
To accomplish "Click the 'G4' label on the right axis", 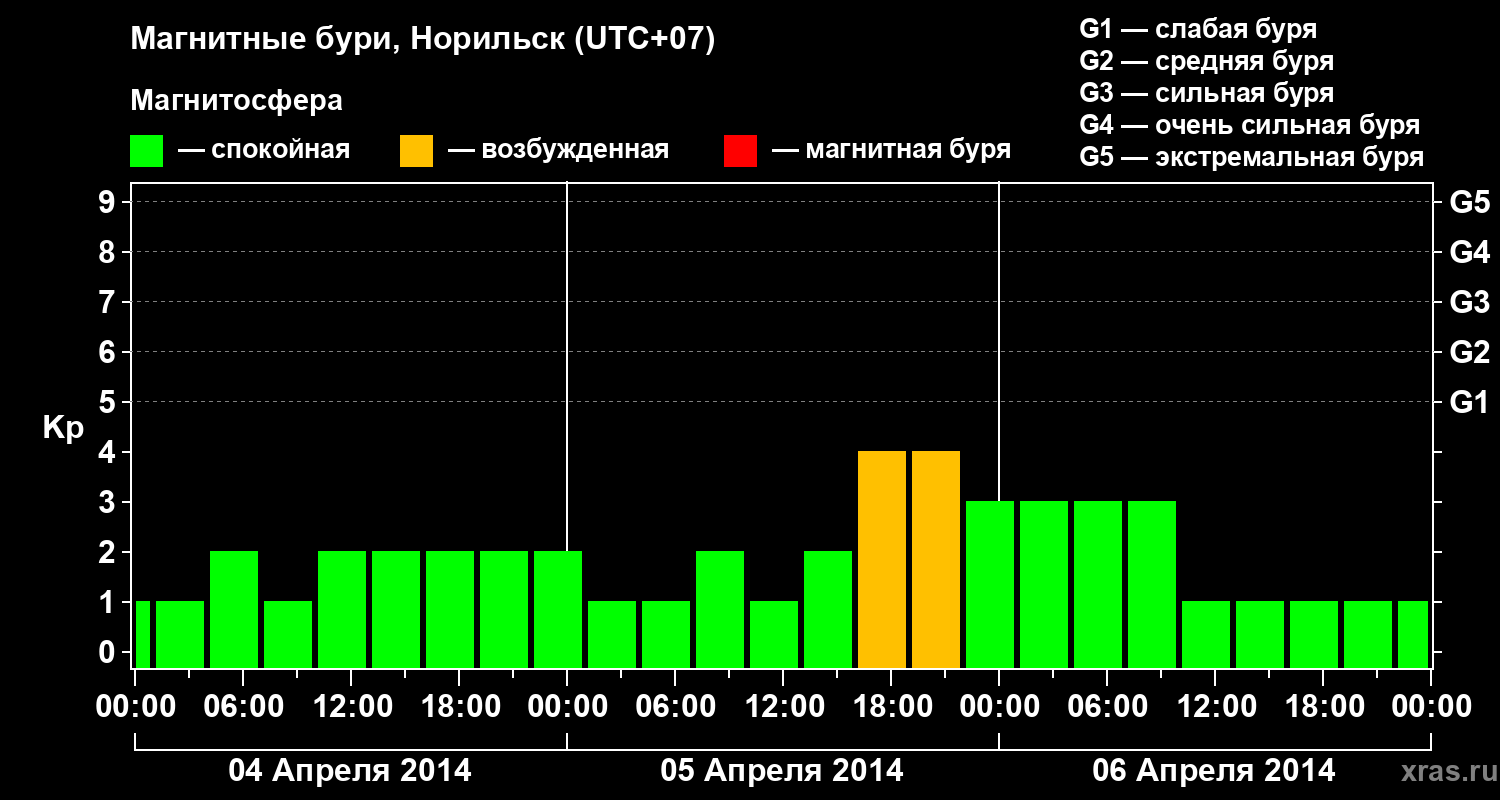I will coord(1470,252).
